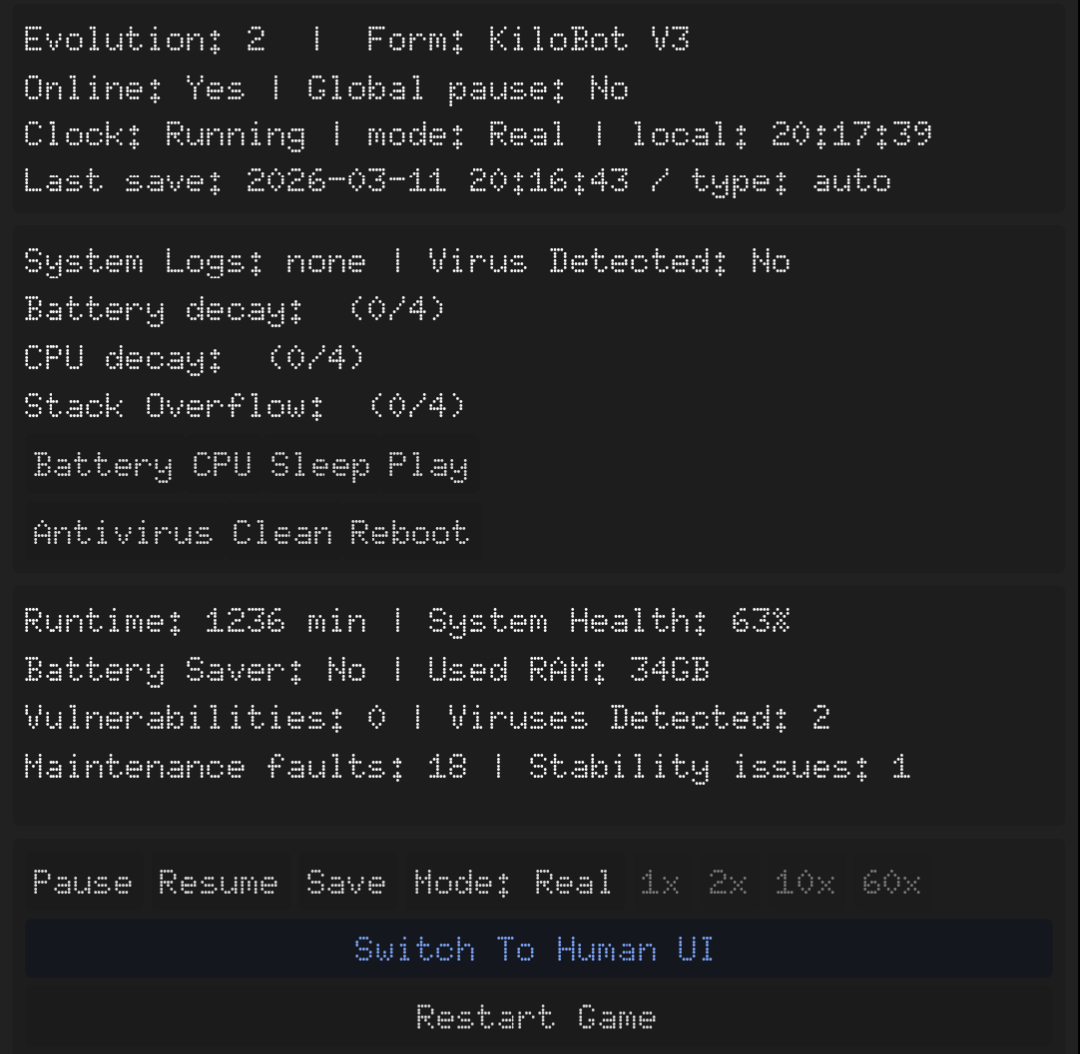Save the game manually
Image resolution: width=1080 pixels, height=1054 pixels.
(x=345, y=883)
